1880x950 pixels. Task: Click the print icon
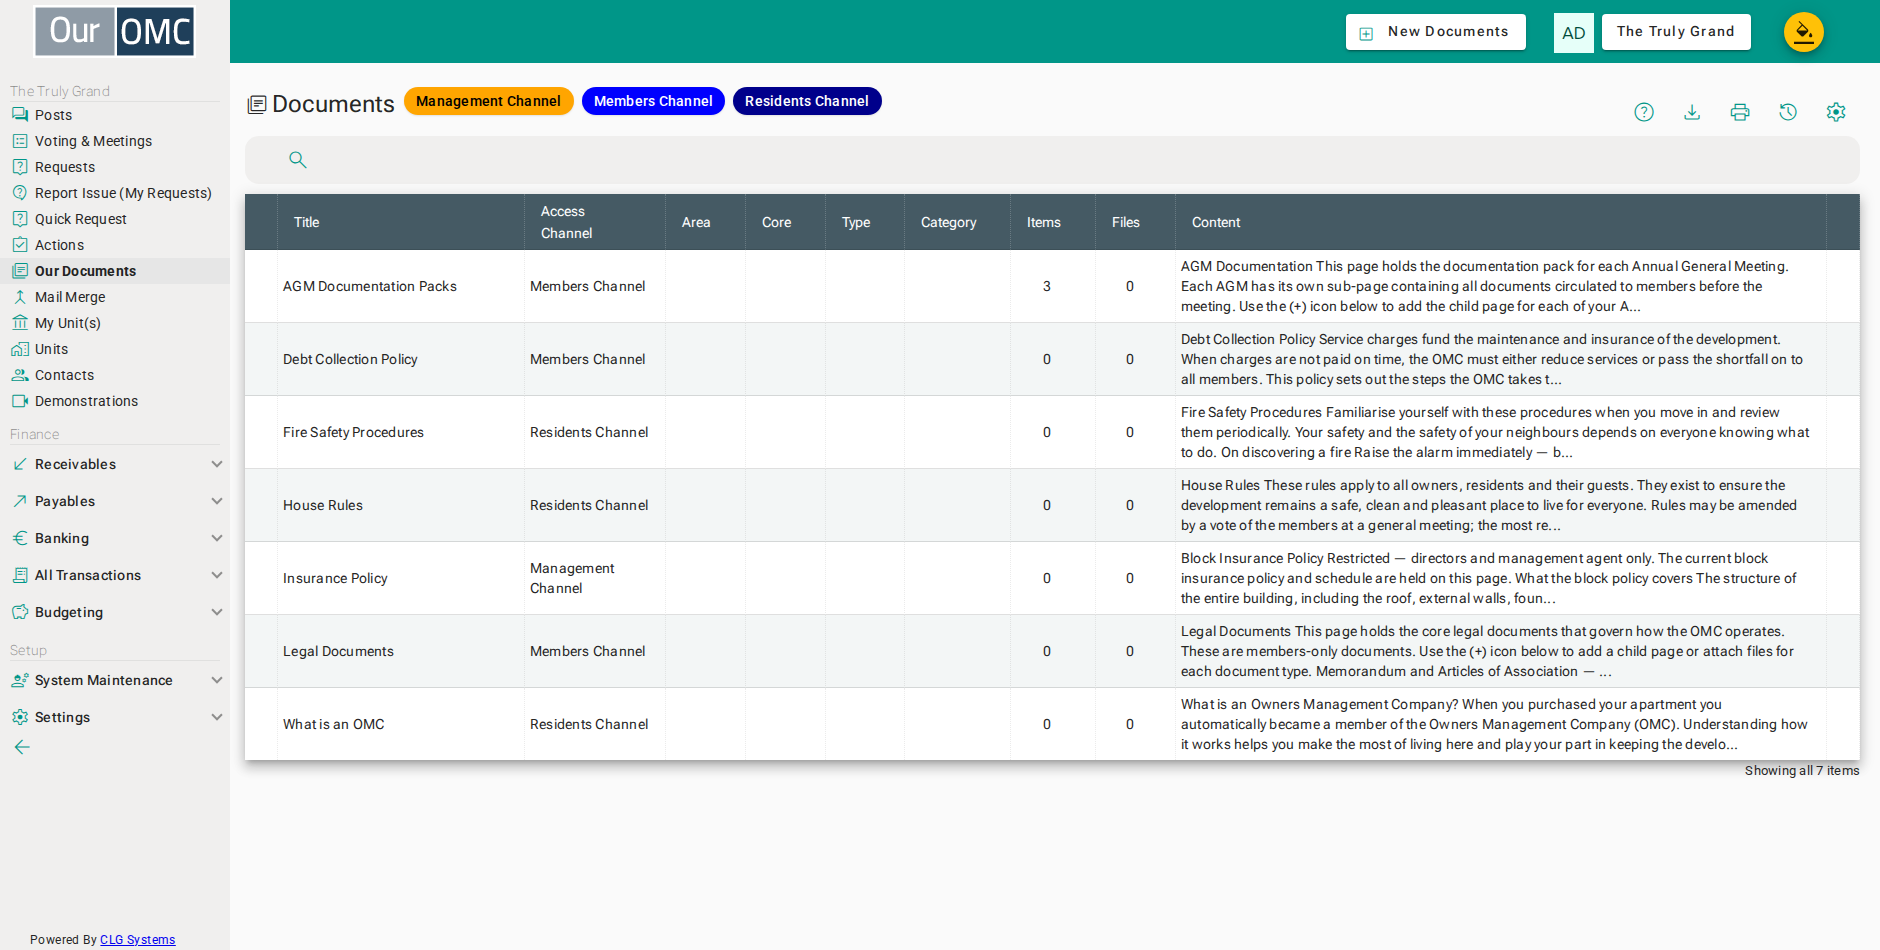click(x=1740, y=112)
